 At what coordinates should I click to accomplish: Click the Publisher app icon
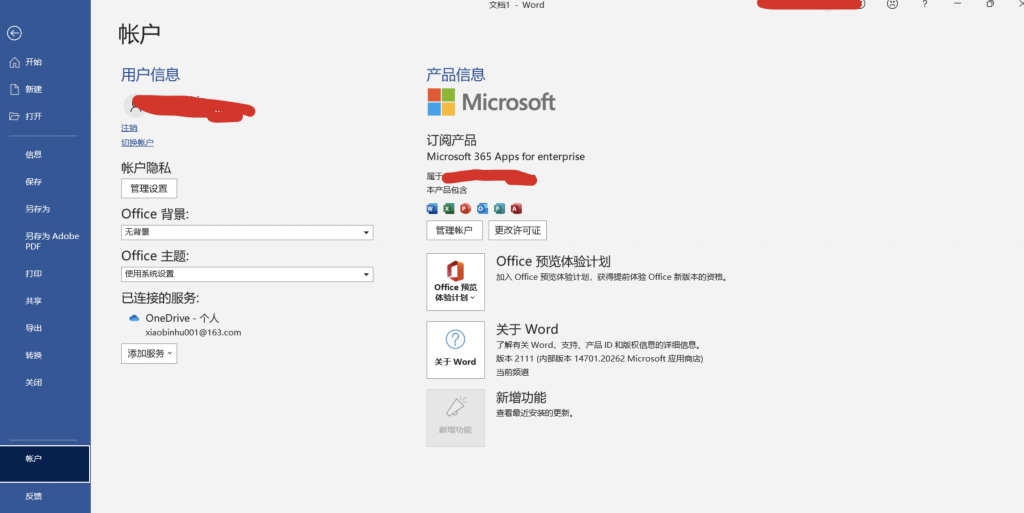[x=500, y=209]
